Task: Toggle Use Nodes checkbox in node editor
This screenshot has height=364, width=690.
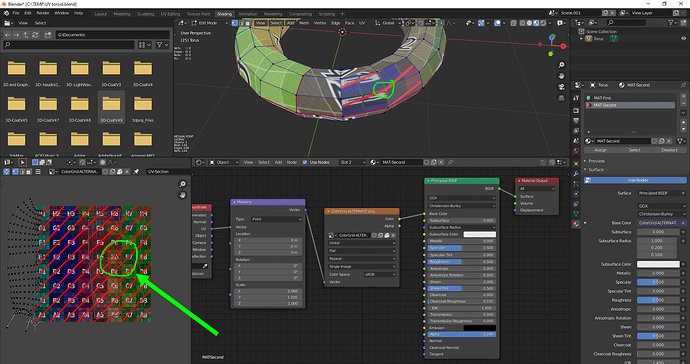Action: click(305, 162)
